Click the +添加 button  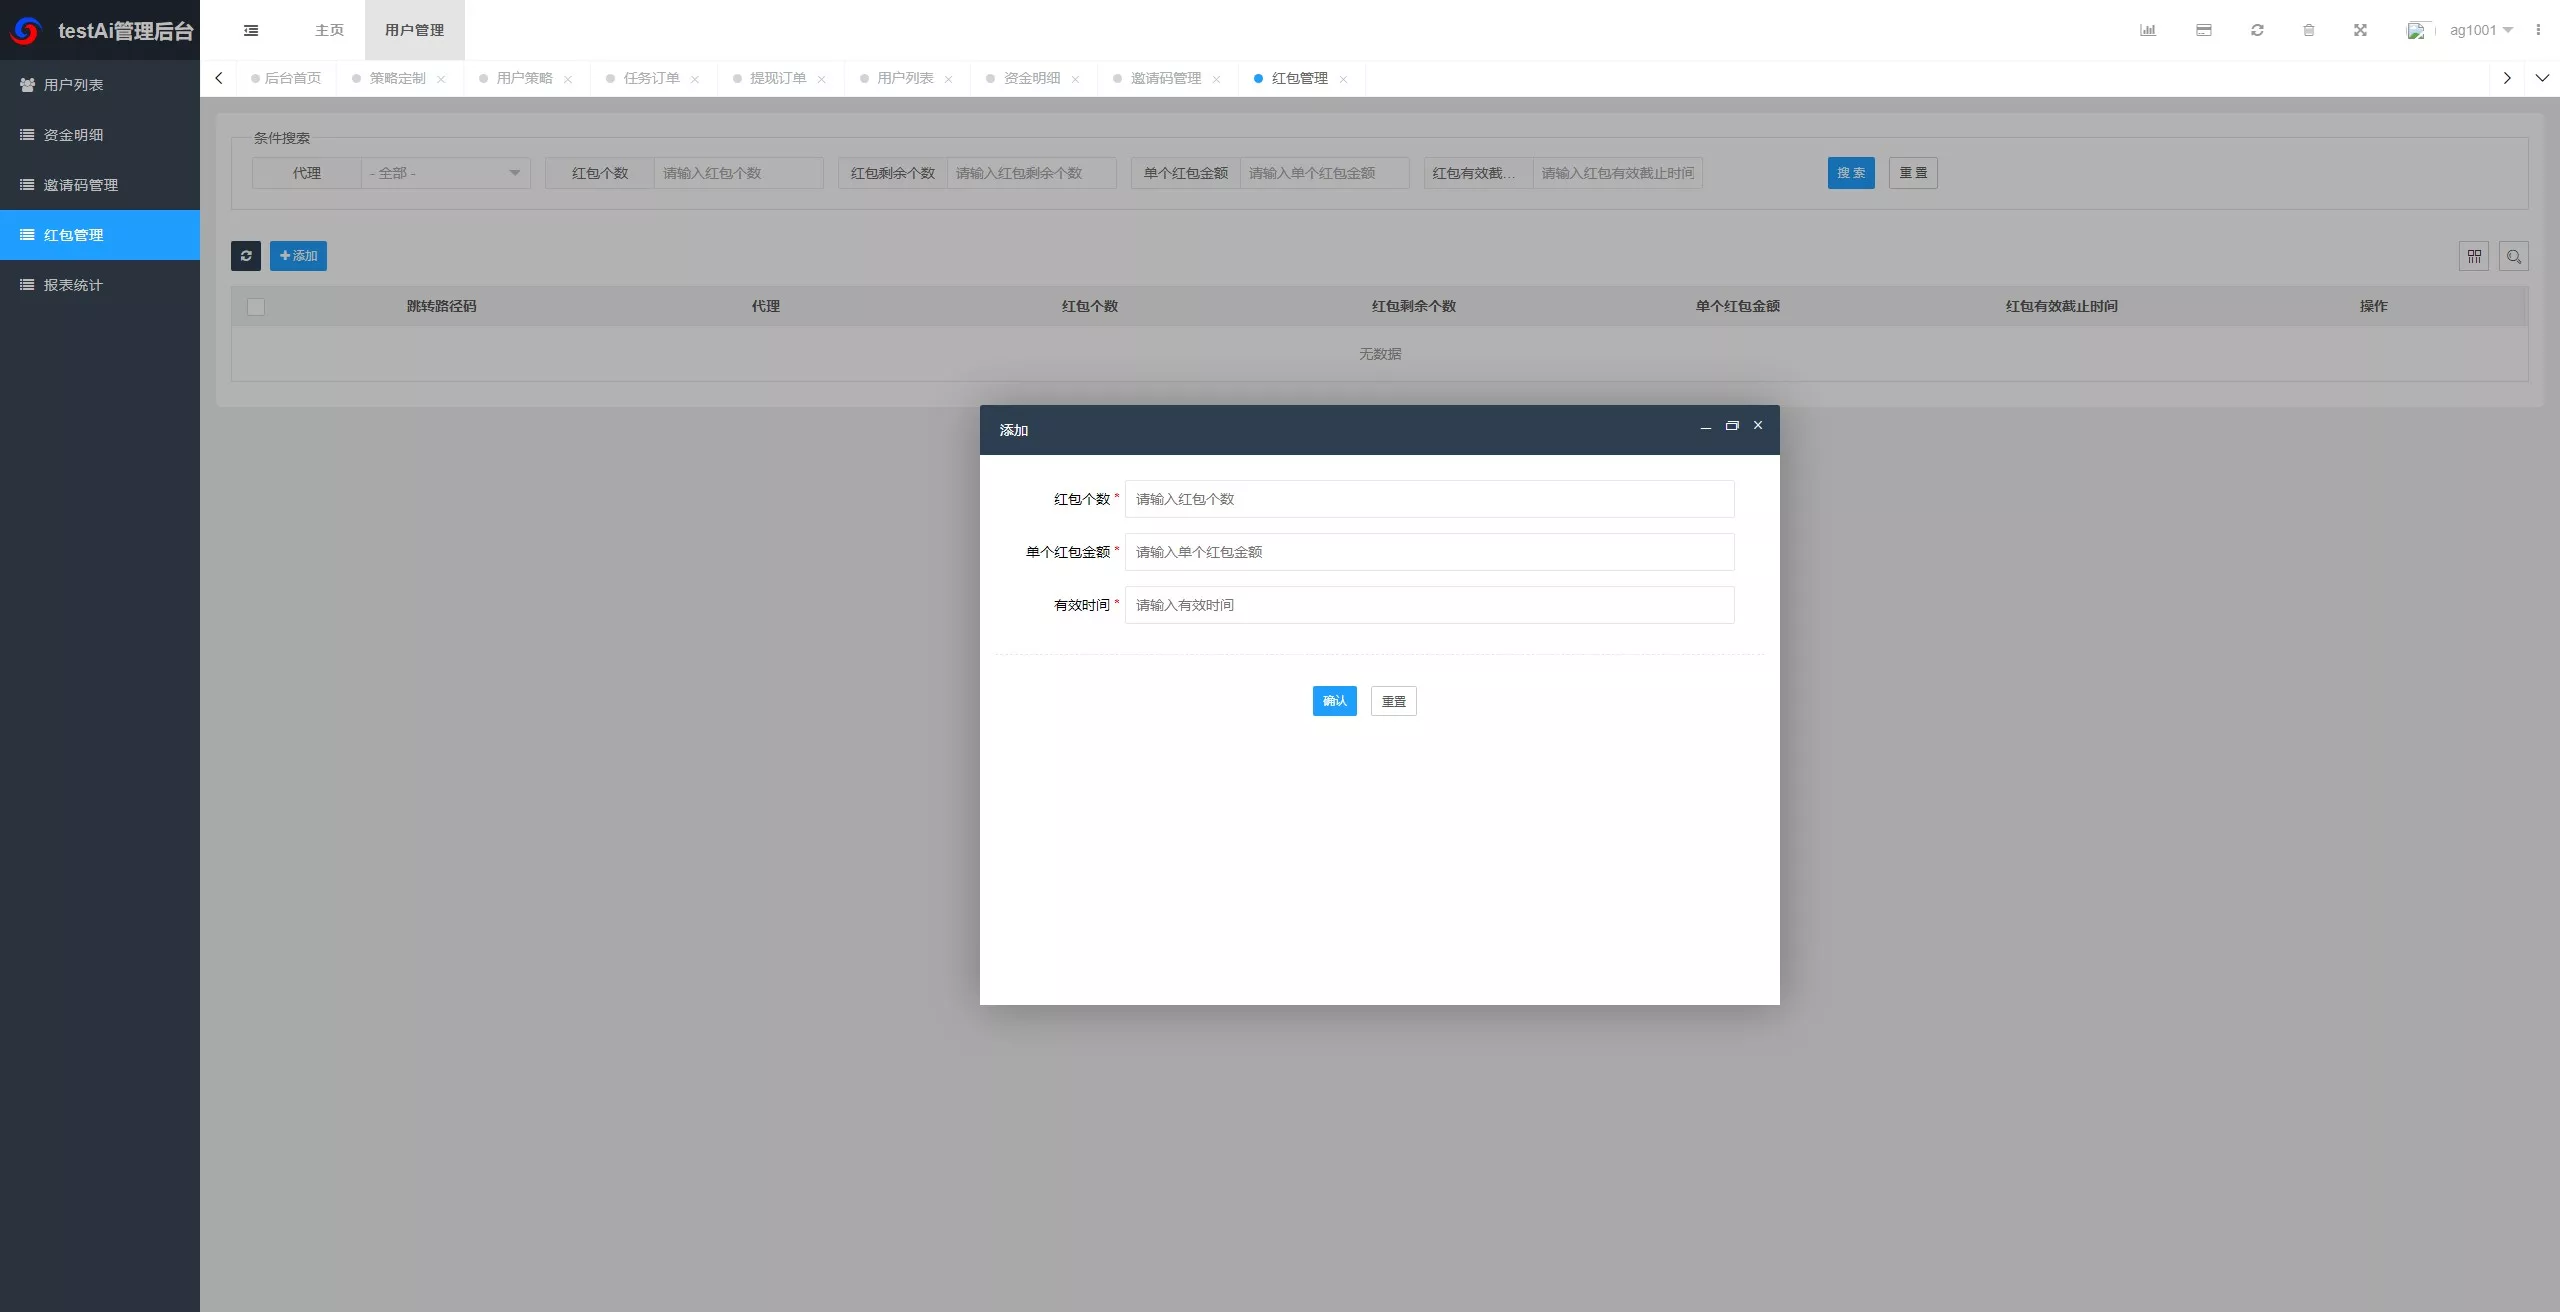click(298, 256)
